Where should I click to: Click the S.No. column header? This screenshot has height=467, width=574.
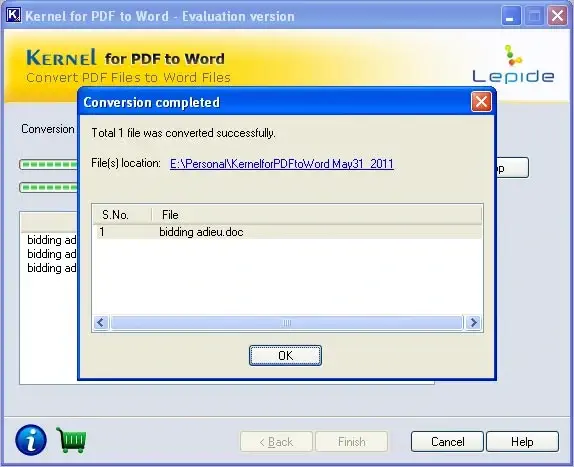coord(122,215)
